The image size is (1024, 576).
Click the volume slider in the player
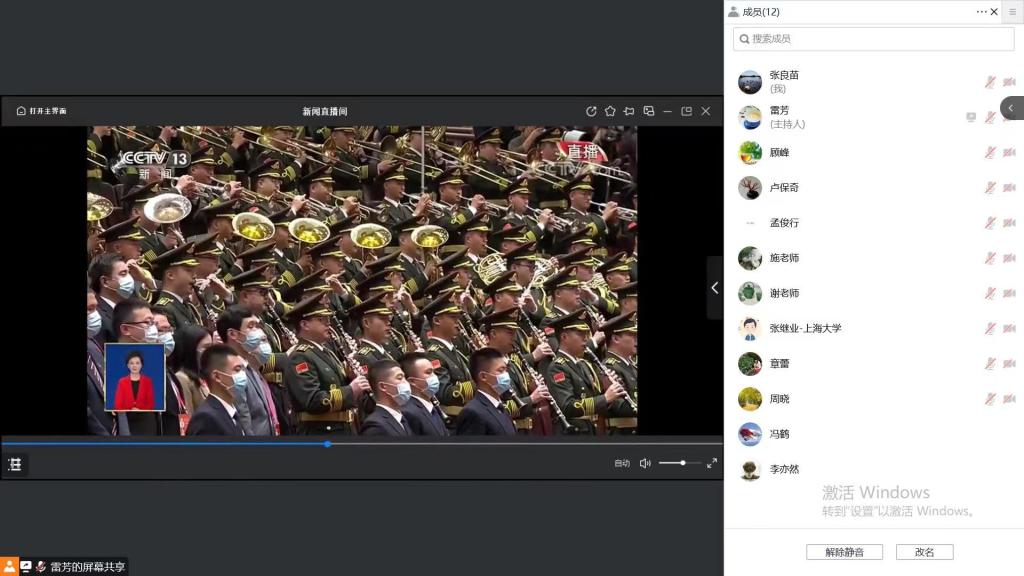680,463
